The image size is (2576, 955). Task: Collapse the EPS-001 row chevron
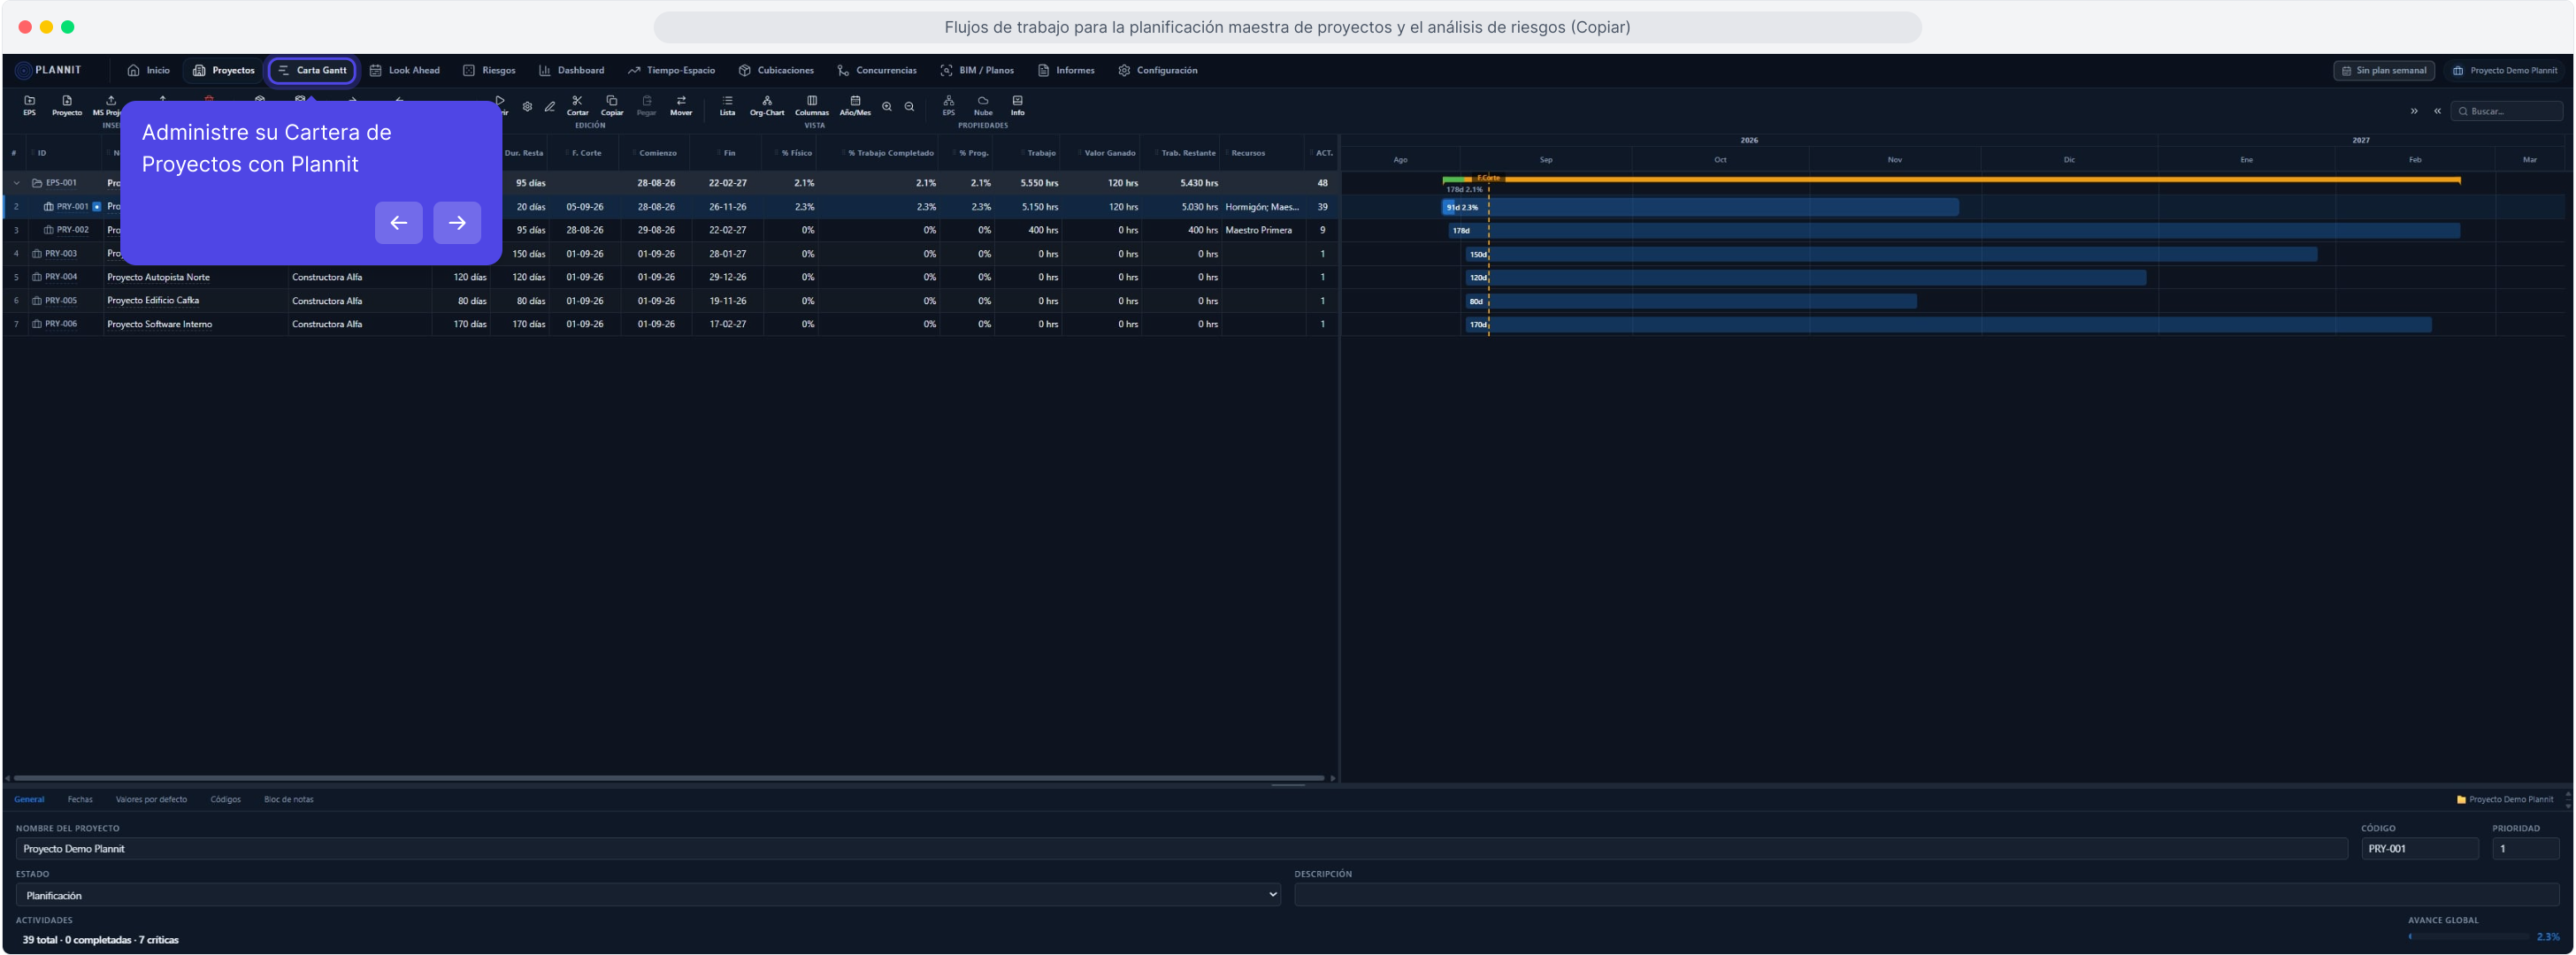click(x=17, y=183)
